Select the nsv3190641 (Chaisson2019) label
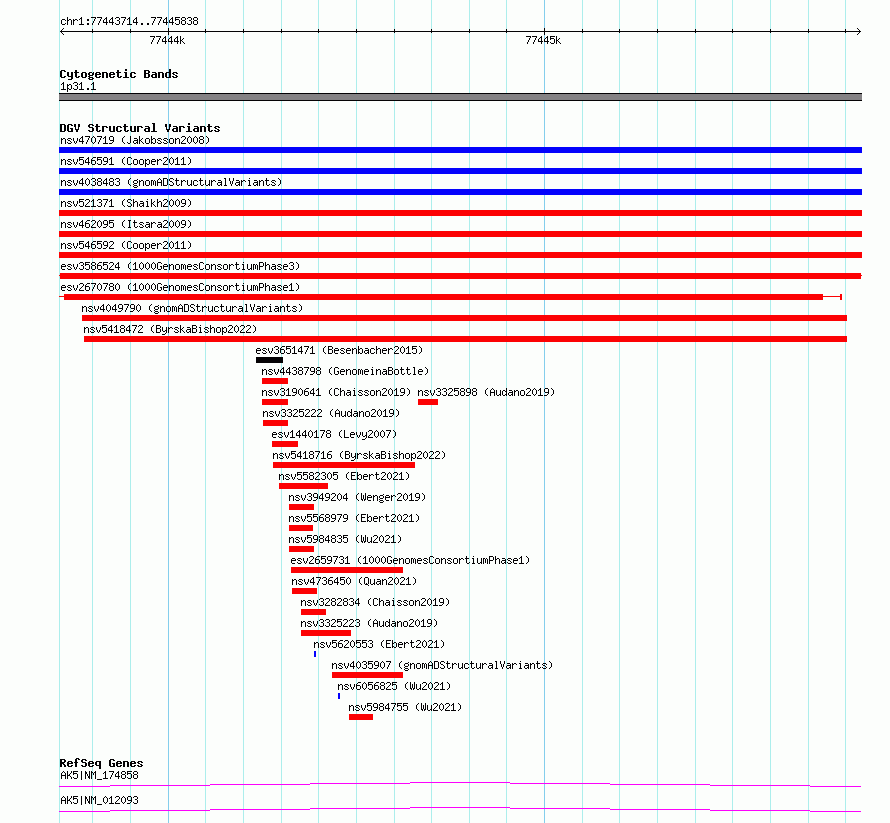This screenshot has width=890, height=823. [336, 392]
